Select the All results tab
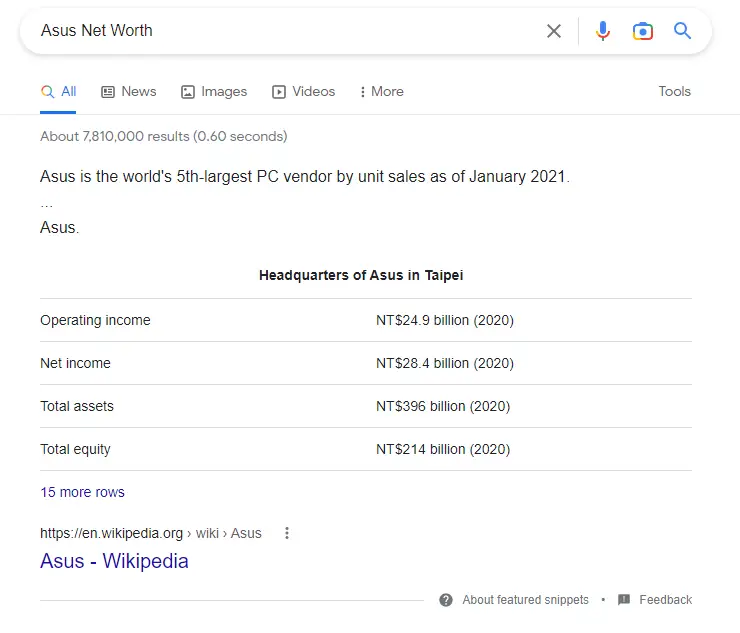This screenshot has height=633, width=740. [x=58, y=92]
